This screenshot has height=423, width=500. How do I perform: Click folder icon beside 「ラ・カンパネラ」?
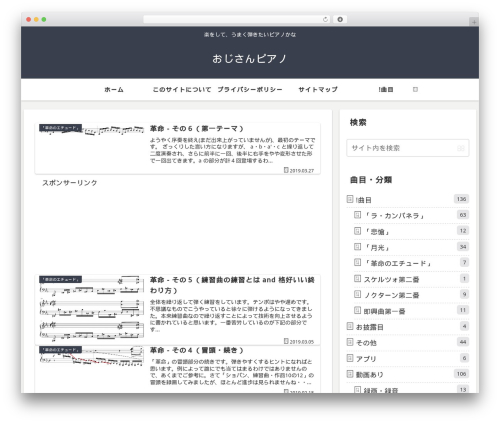[357, 215]
